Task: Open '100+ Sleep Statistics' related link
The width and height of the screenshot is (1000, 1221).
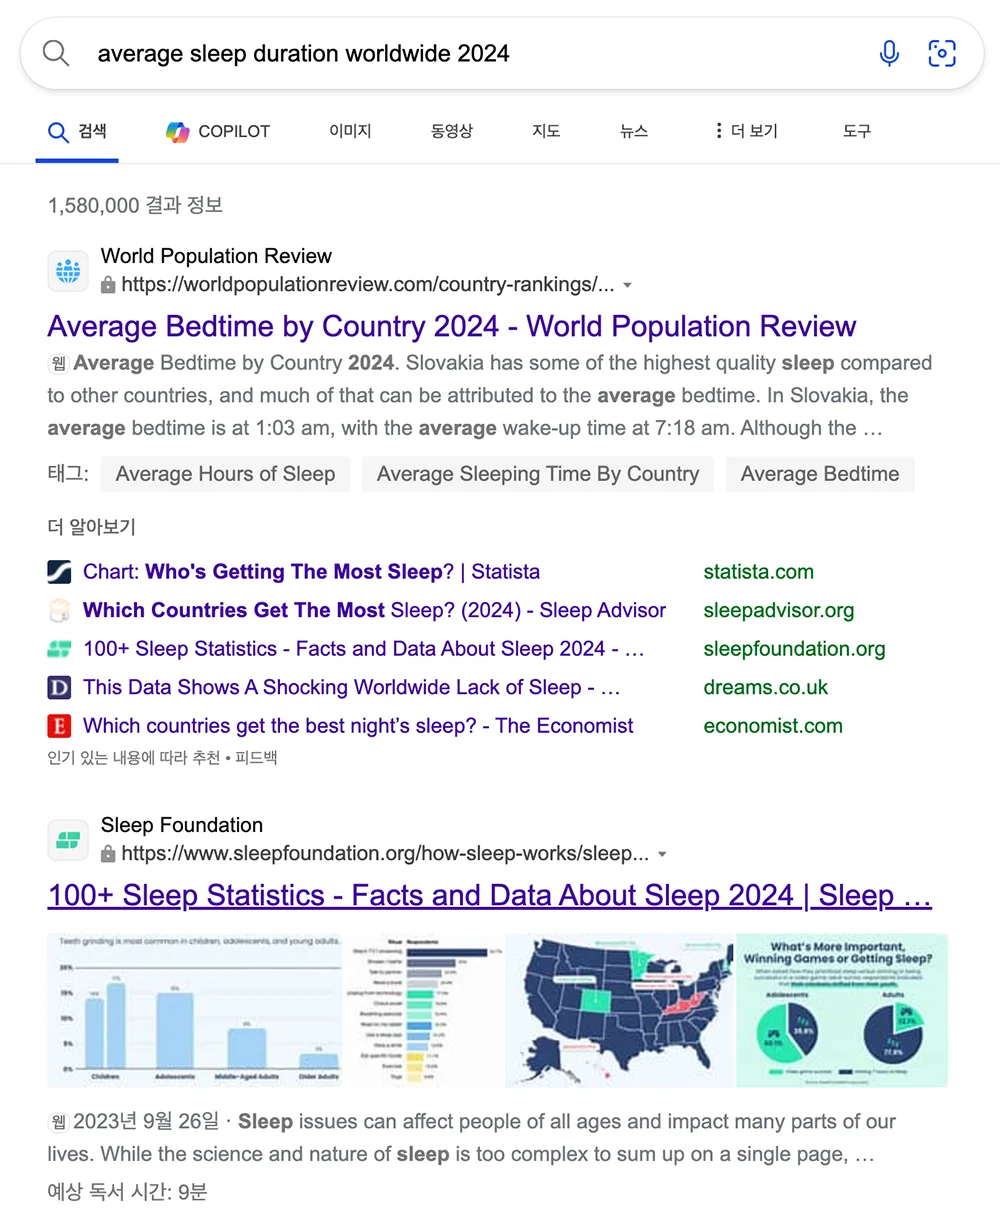Action: pos(364,649)
